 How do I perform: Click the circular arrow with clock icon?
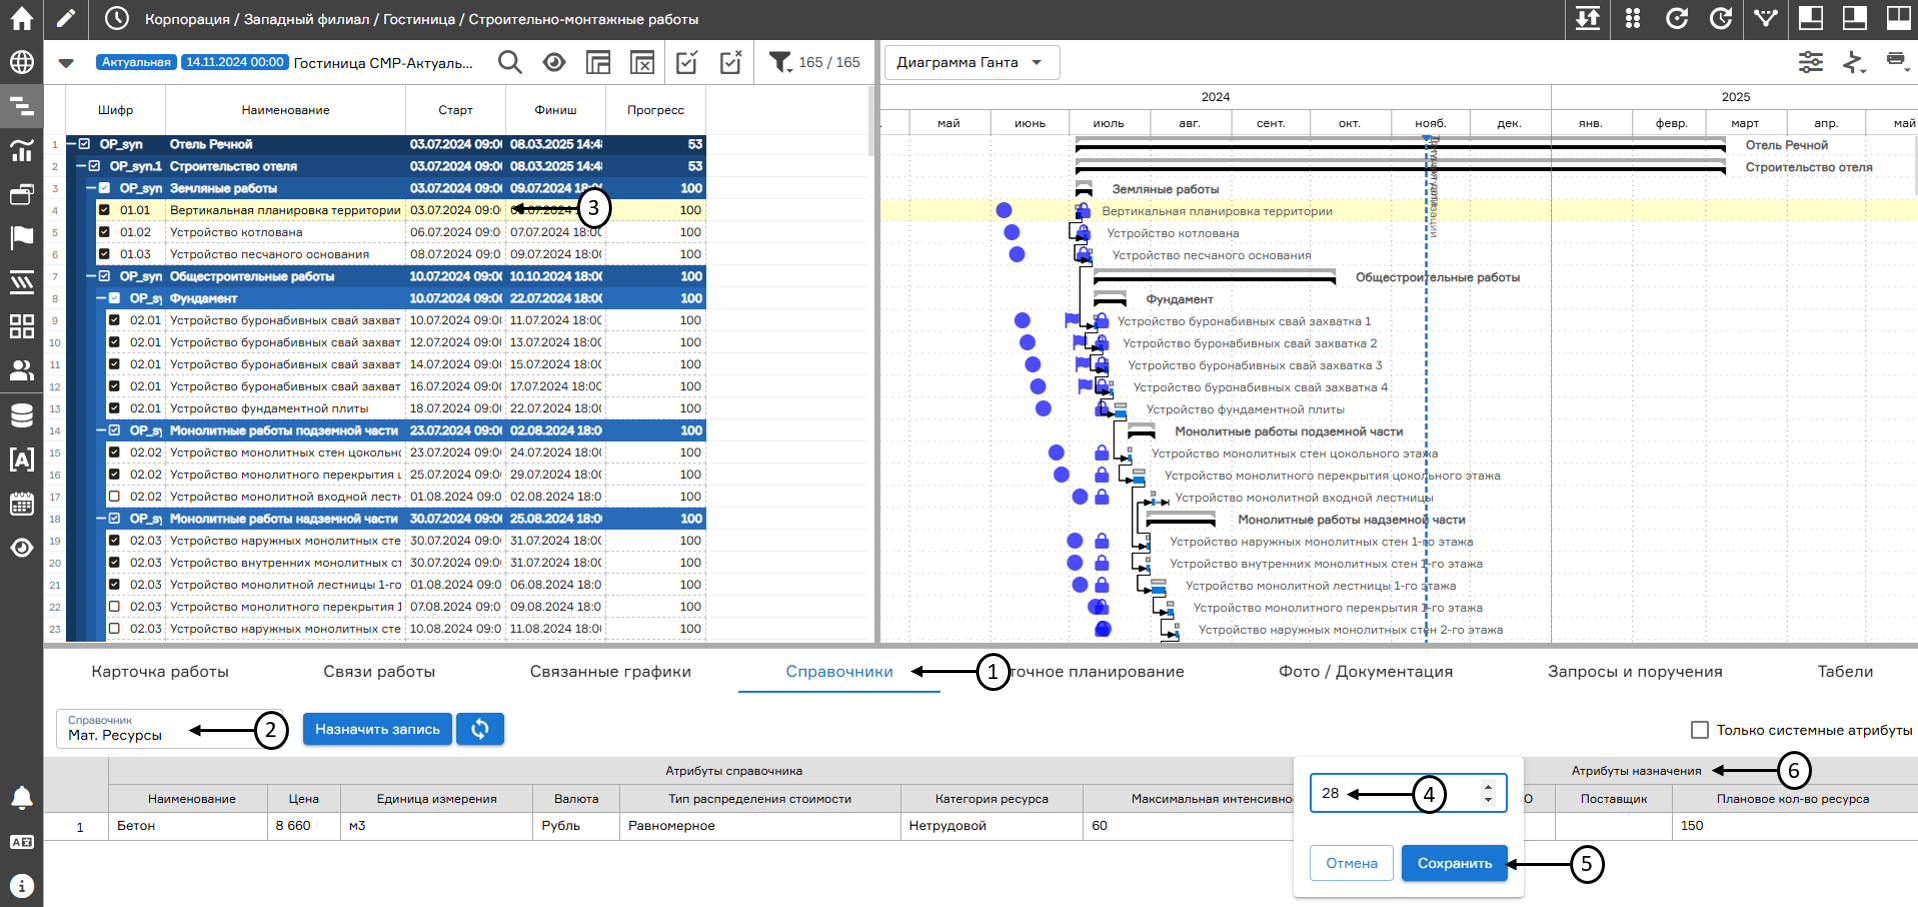click(1721, 18)
